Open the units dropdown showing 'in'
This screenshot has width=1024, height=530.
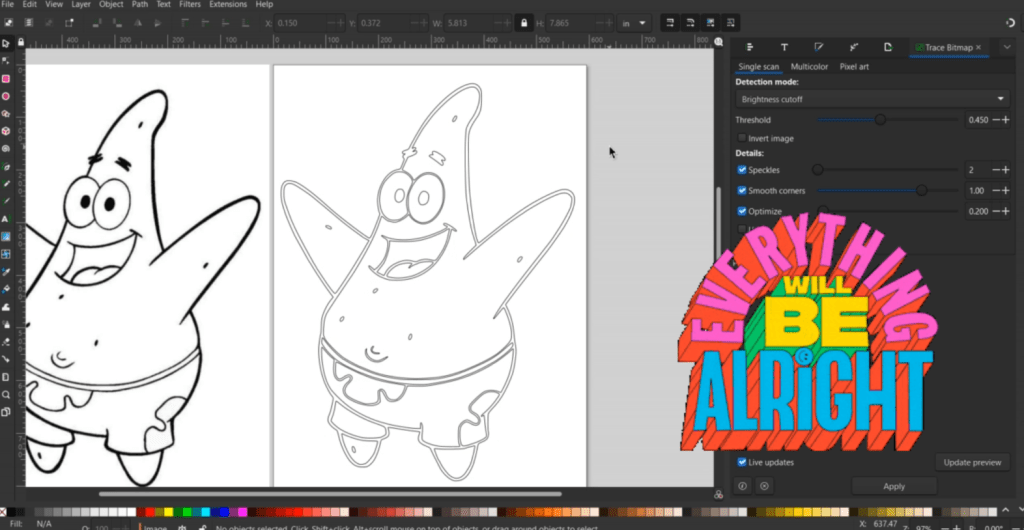click(x=635, y=22)
